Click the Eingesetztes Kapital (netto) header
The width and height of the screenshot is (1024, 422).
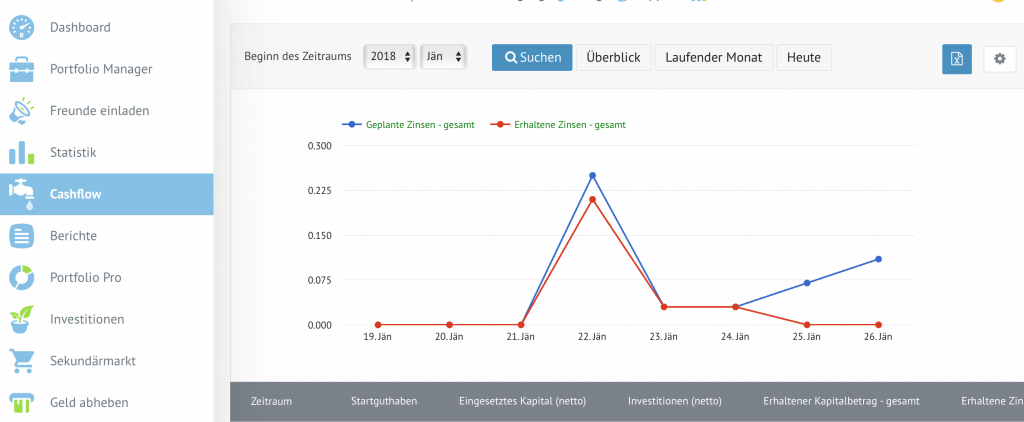coord(522,401)
